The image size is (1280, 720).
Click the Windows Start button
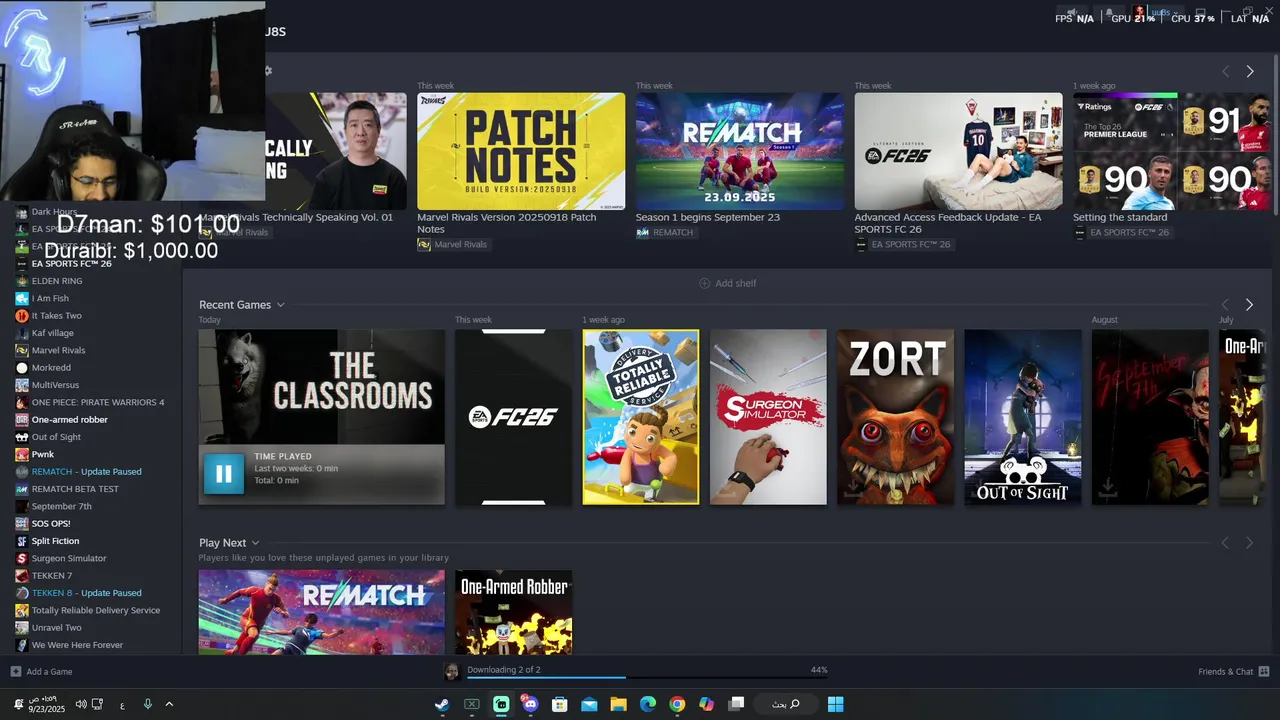pyautogui.click(x=835, y=704)
